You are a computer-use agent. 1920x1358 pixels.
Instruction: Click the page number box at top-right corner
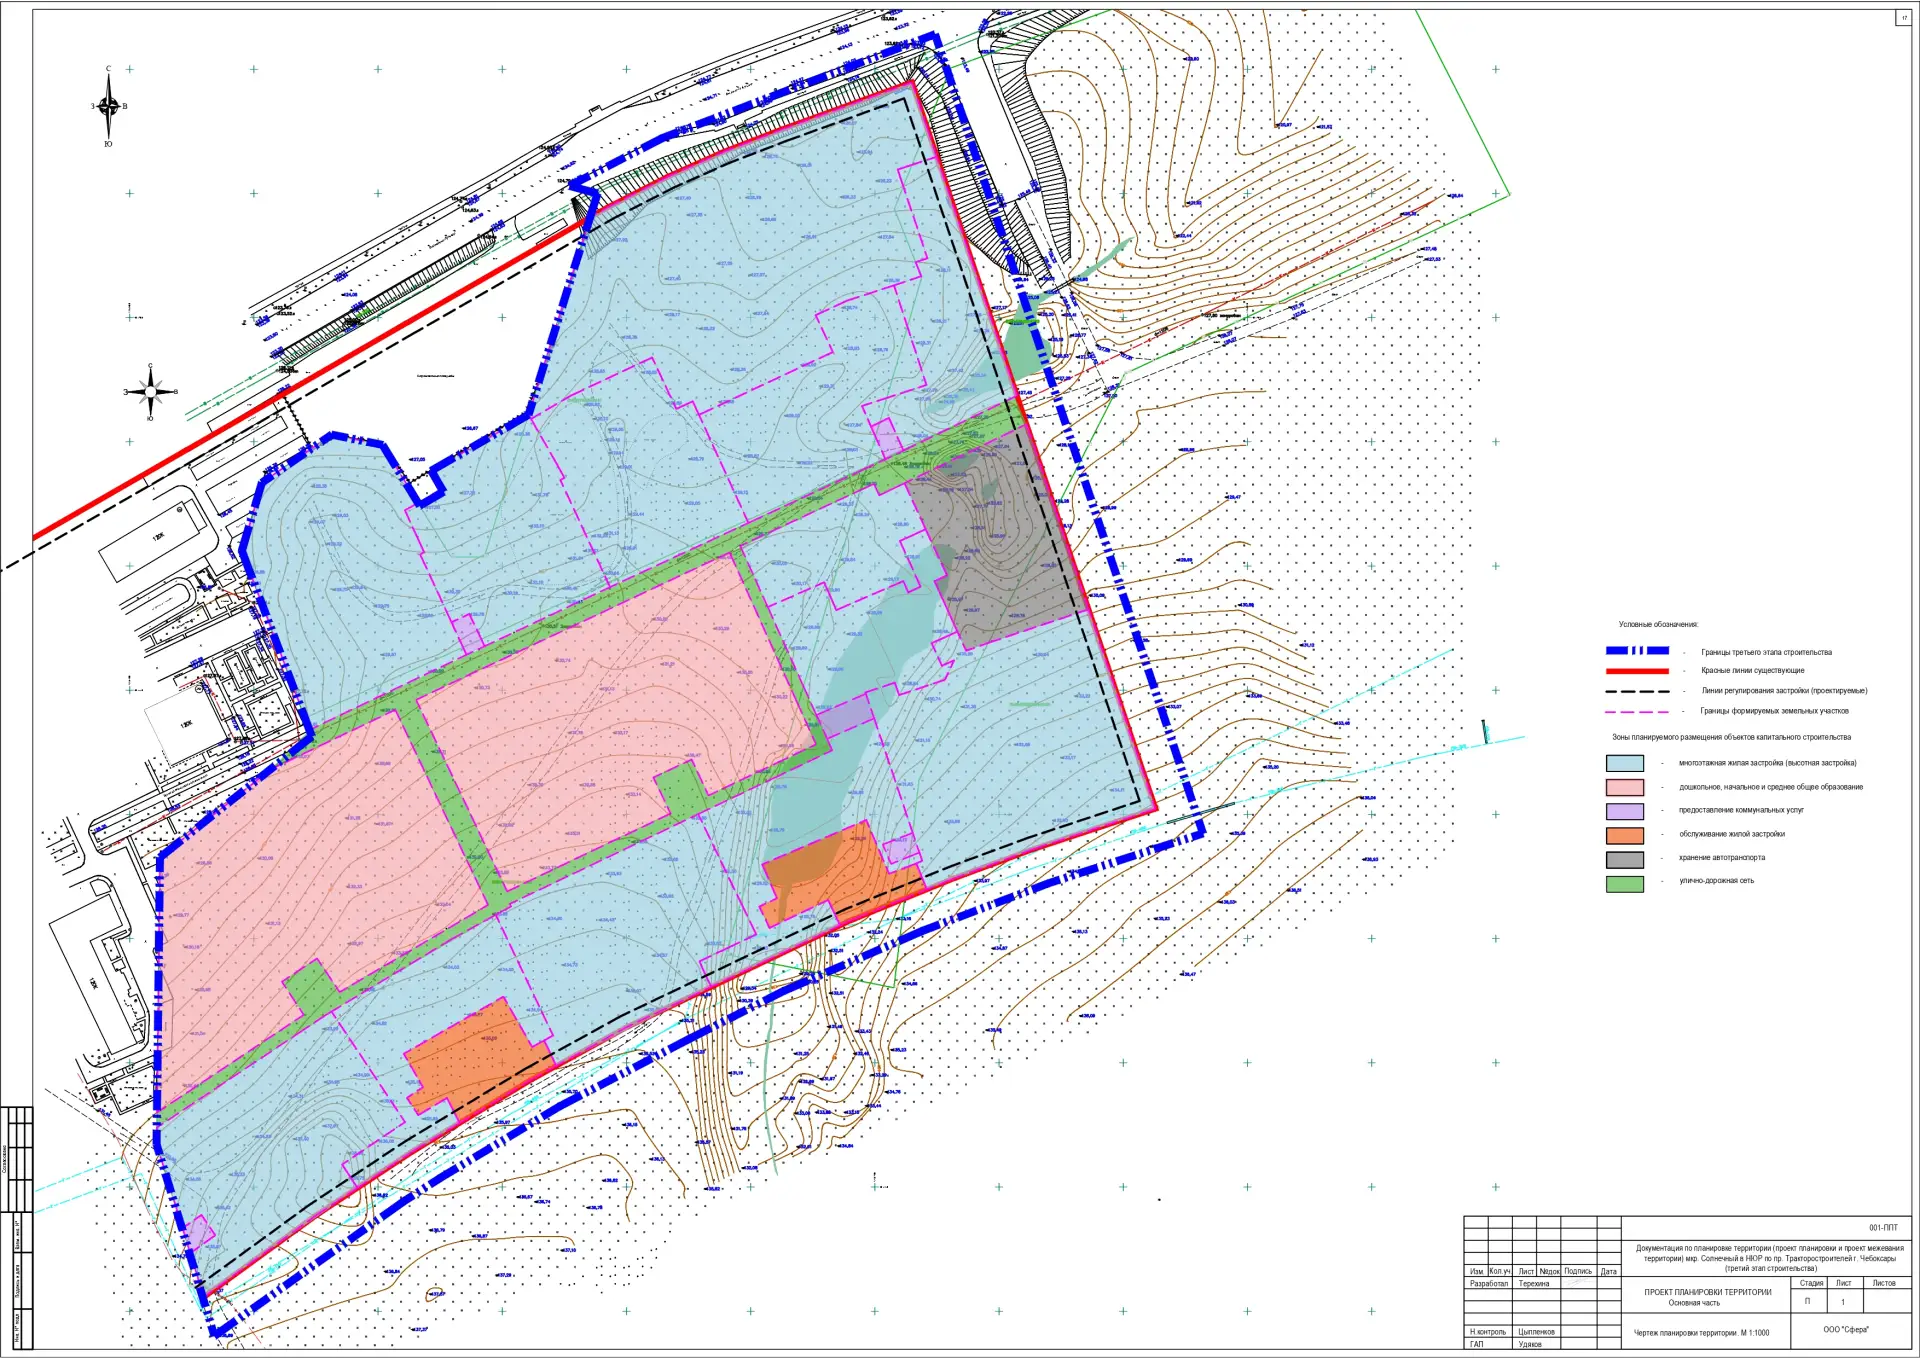1904,18
